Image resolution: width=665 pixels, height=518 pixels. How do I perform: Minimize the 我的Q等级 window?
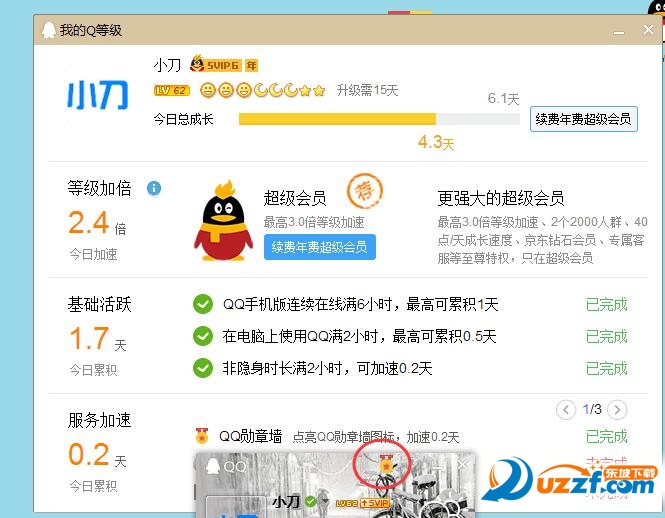click(x=619, y=31)
